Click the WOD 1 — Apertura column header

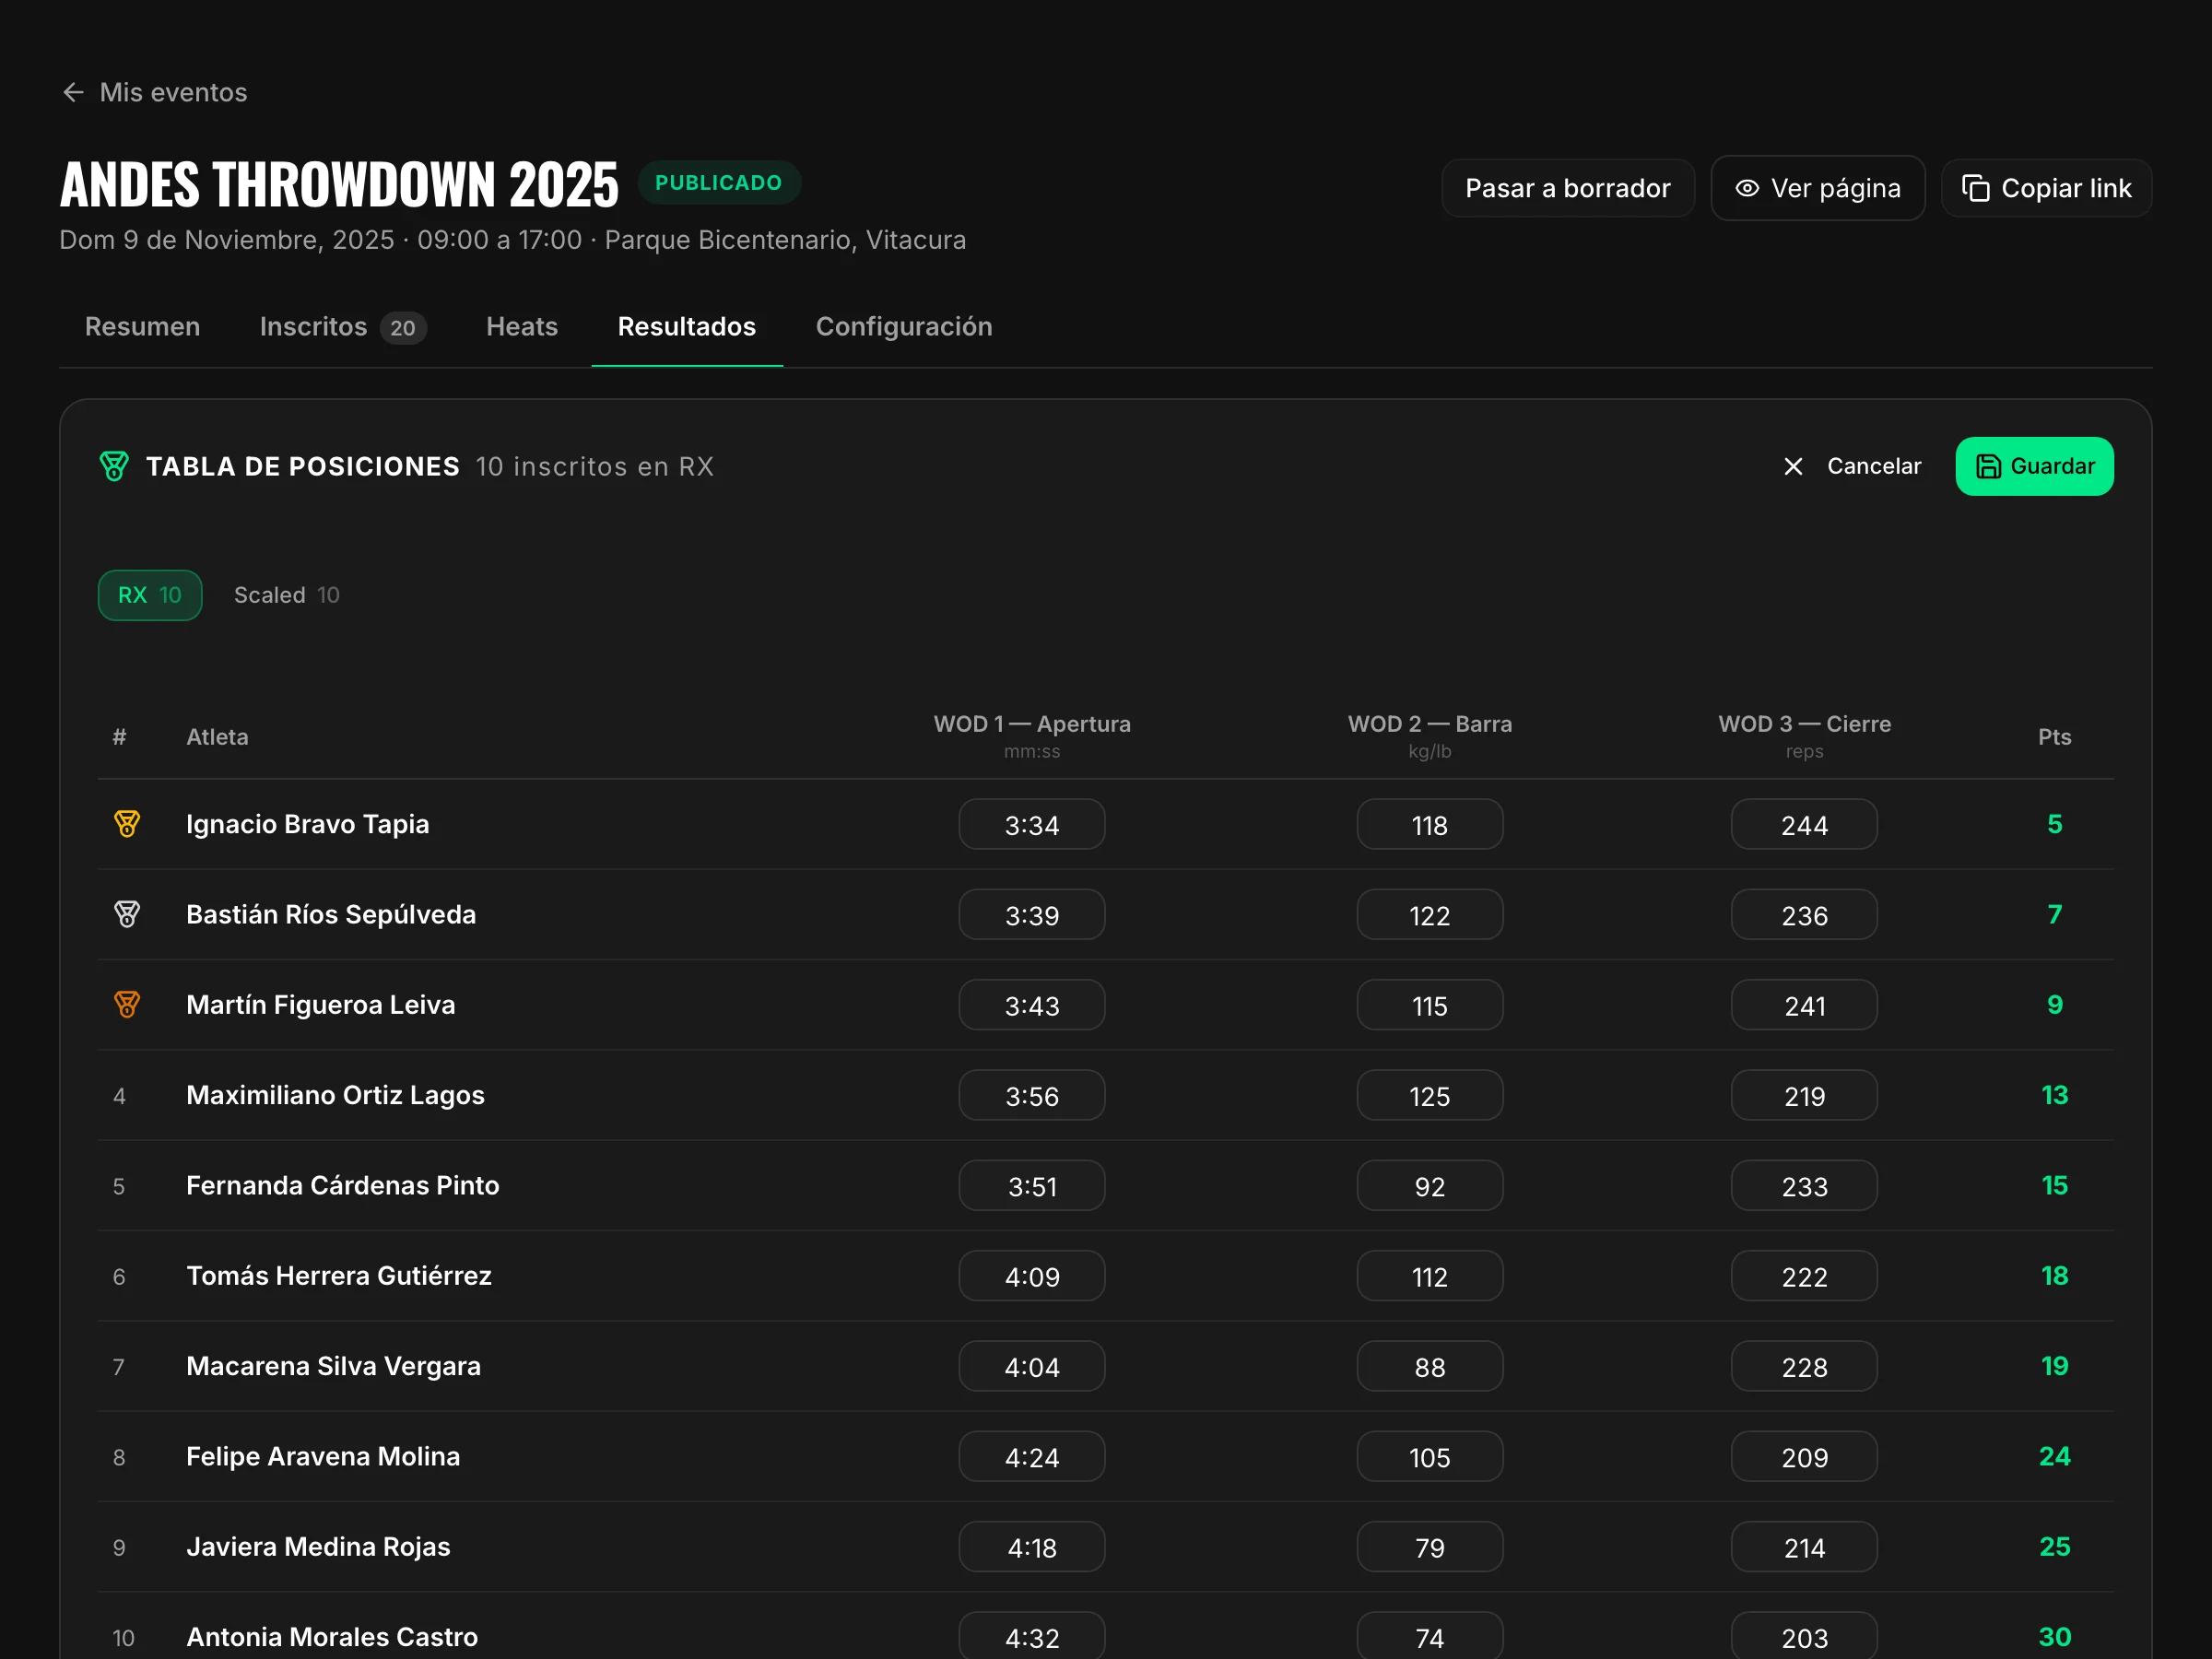click(x=1032, y=736)
